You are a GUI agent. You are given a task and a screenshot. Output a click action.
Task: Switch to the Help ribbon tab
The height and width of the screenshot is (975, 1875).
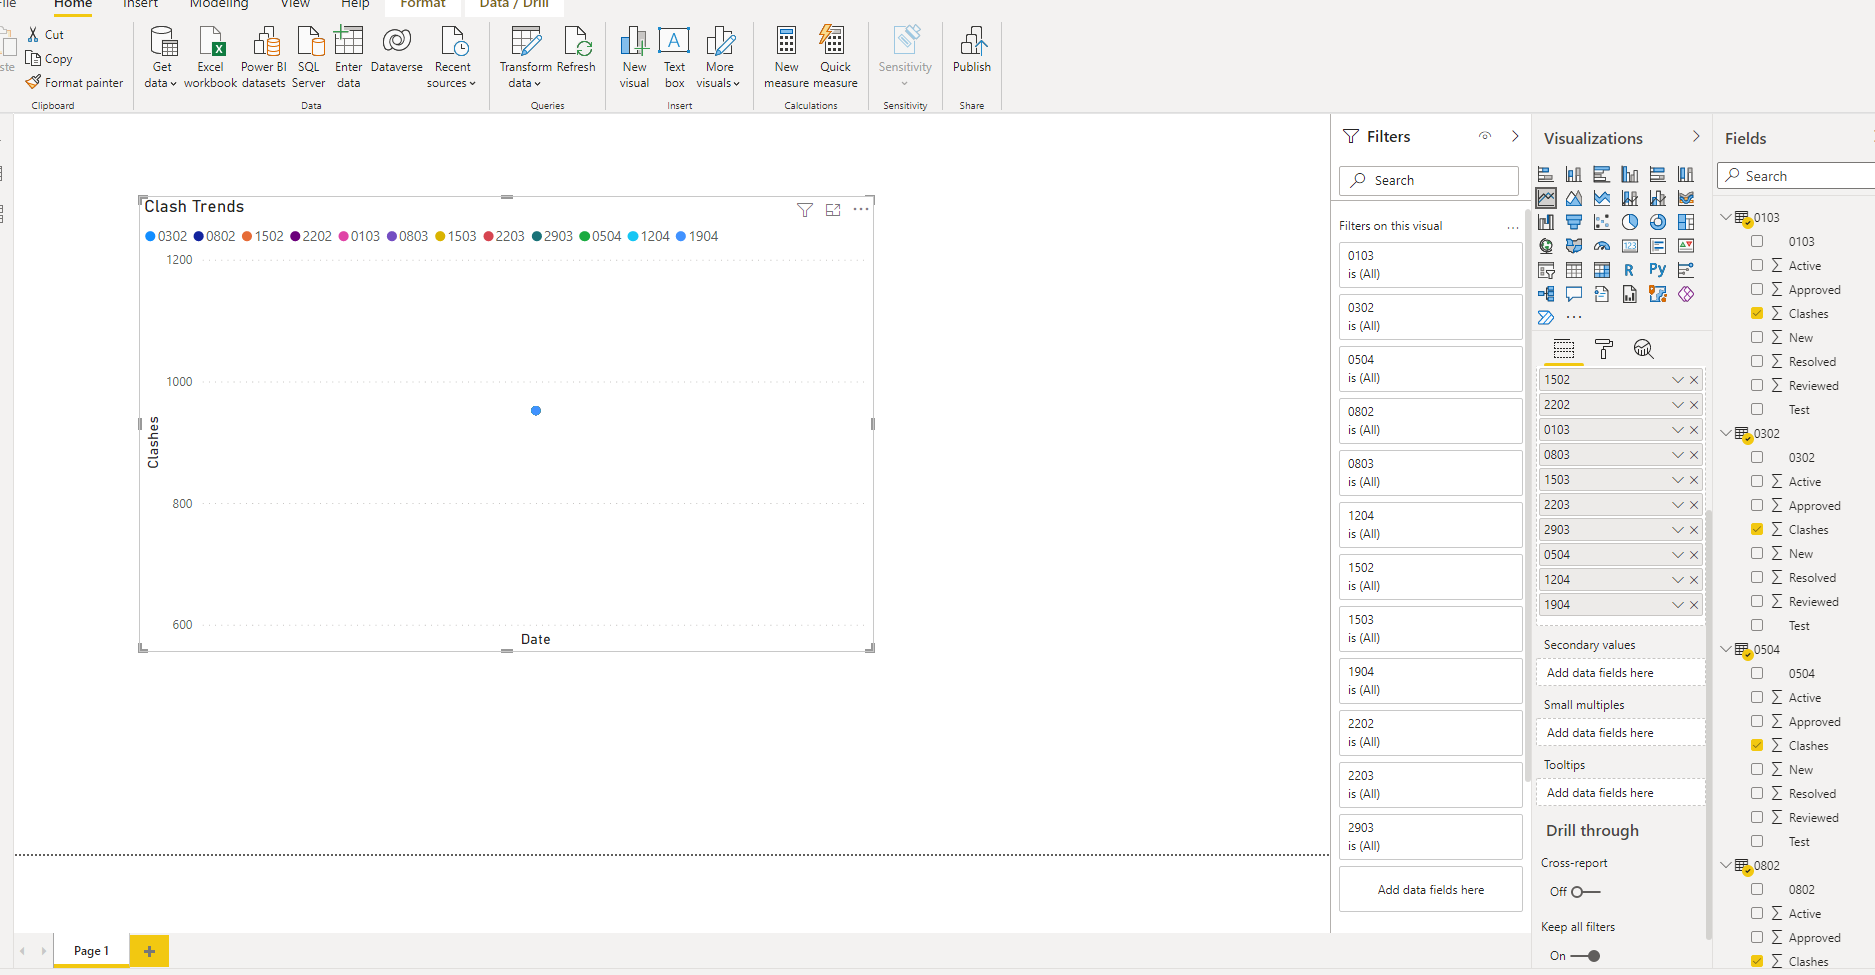coord(355,4)
